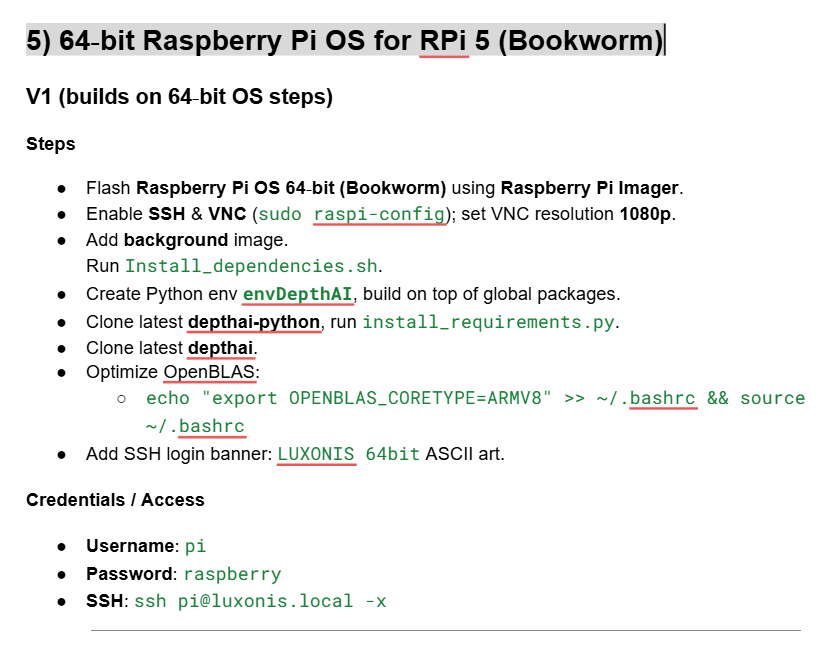Open the depthai-python link
Screen dimensions: 835x665
click(x=254, y=322)
